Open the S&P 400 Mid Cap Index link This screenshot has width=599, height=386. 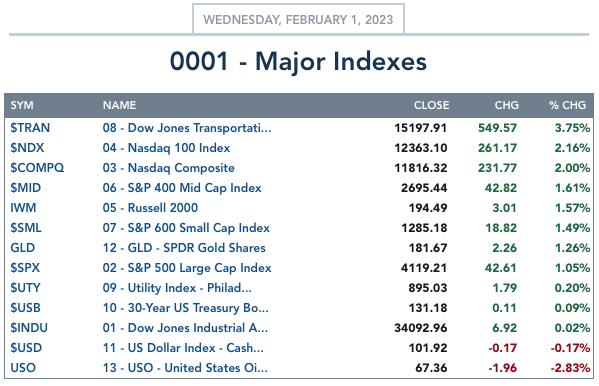click(182, 188)
